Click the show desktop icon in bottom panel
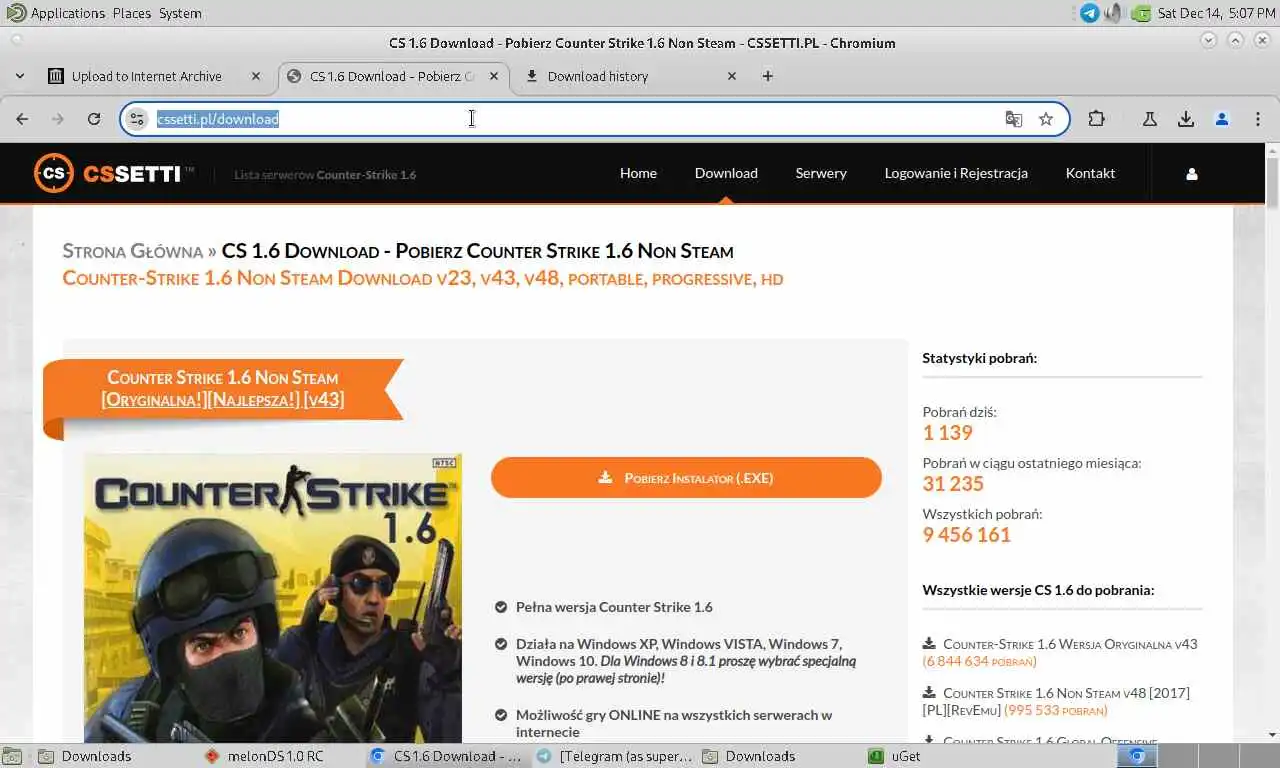Viewport: 1280px width, 768px height. coord(14,756)
